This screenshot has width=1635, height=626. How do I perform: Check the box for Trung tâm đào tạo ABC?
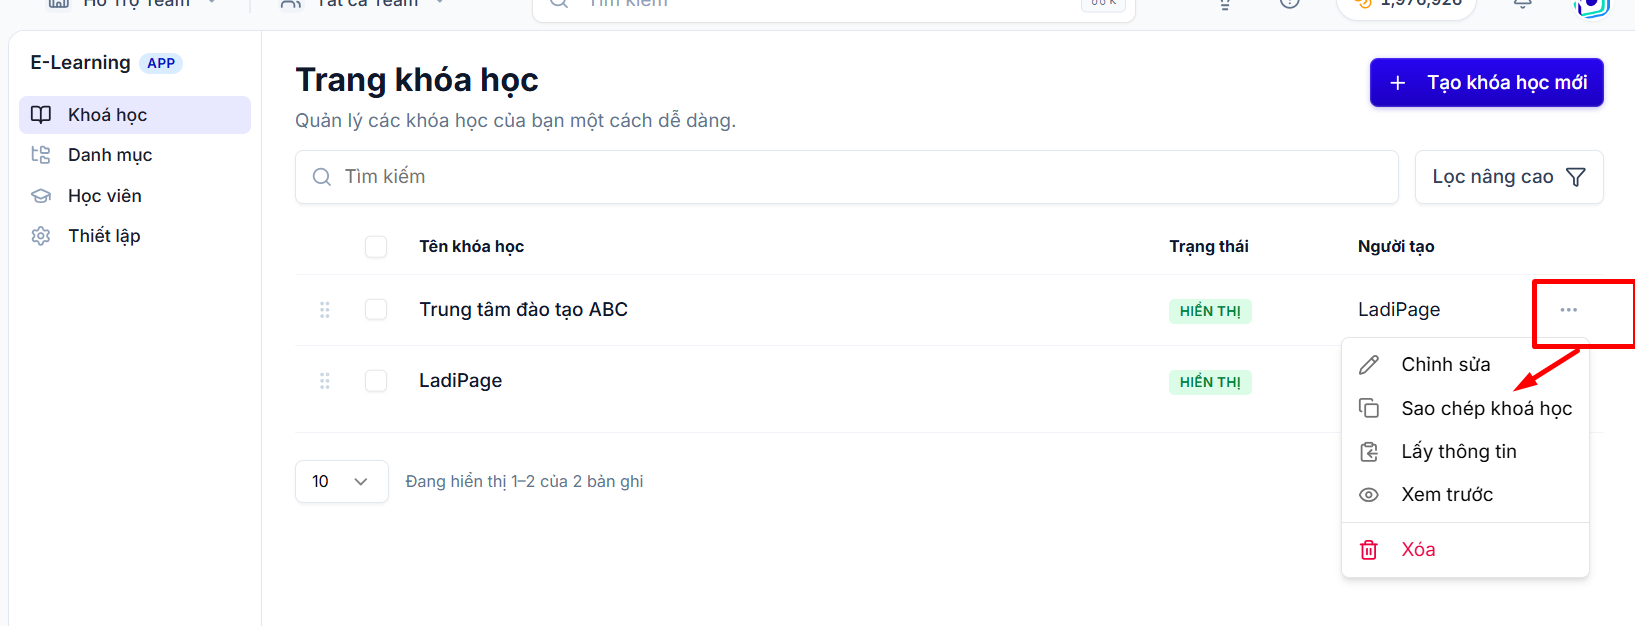click(x=376, y=310)
